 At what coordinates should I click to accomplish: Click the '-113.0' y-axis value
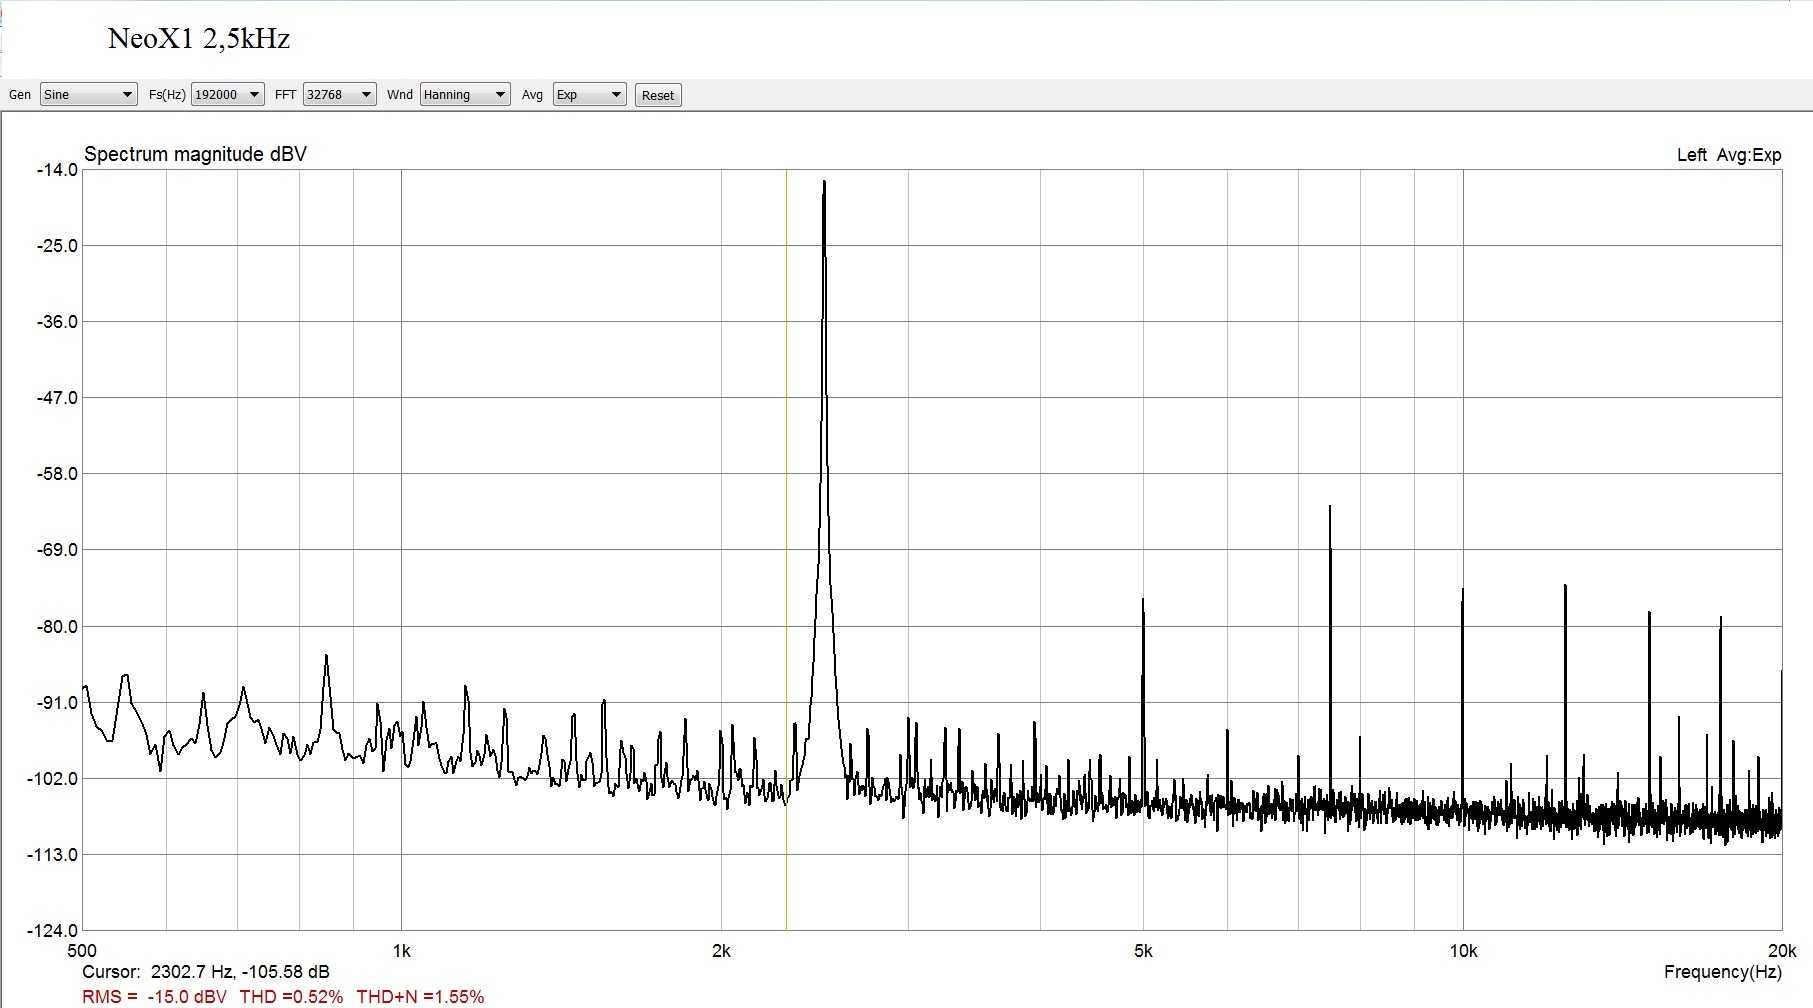coord(53,855)
